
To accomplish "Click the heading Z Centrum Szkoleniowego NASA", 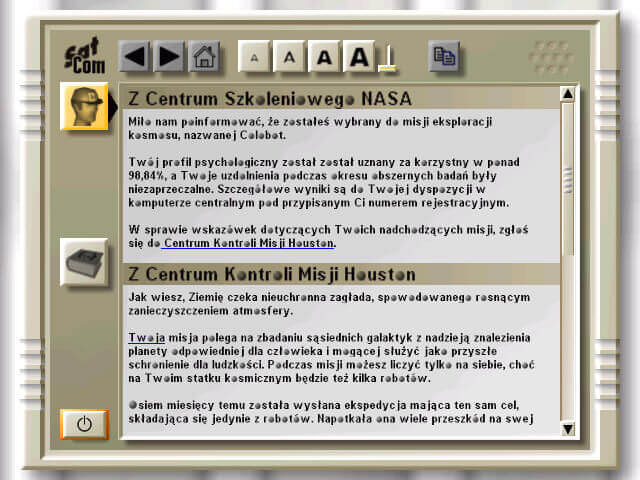I will (270, 99).
